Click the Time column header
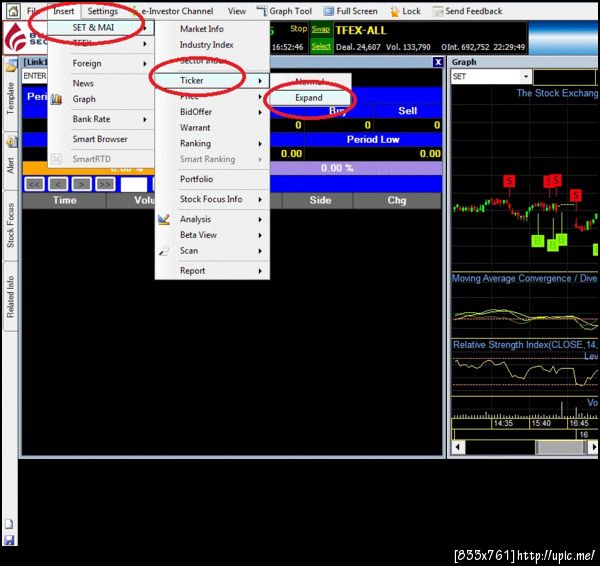Viewport: 600px width, 566px height. pyautogui.click(x=64, y=200)
